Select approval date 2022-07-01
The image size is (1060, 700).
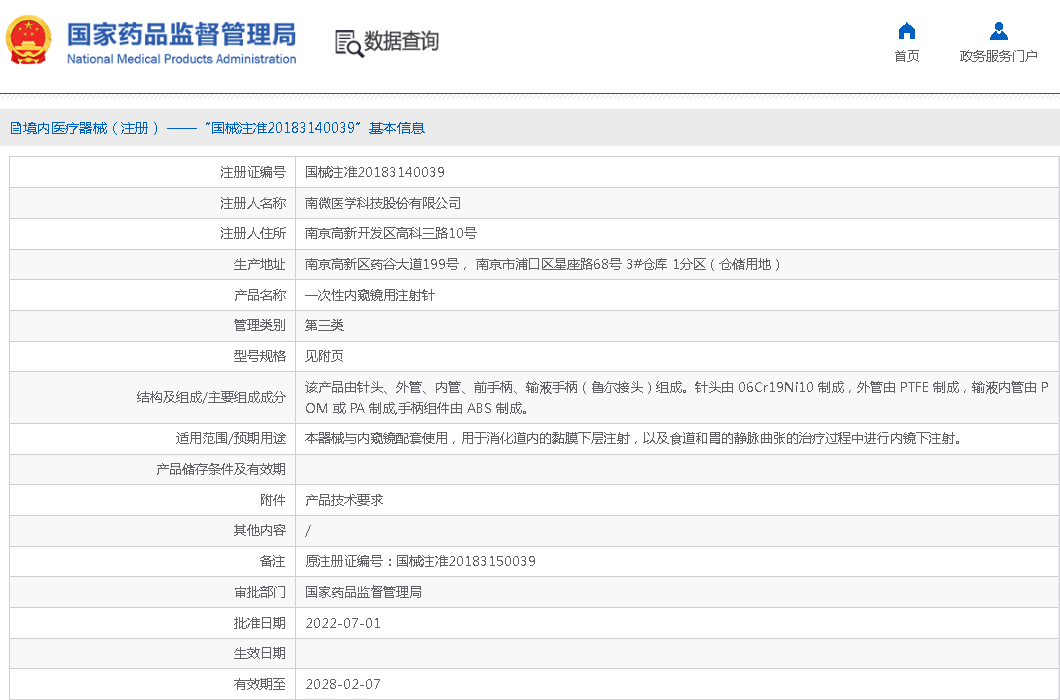click(343, 623)
